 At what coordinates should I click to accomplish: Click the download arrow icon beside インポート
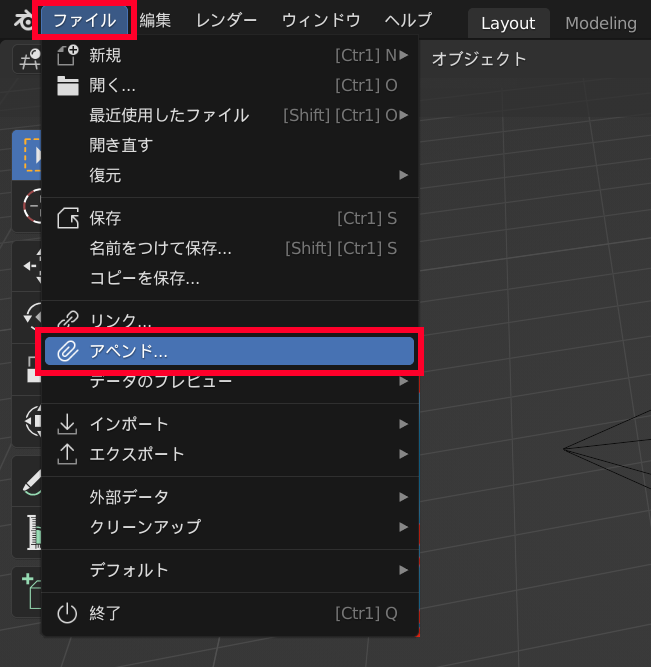click(67, 424)
